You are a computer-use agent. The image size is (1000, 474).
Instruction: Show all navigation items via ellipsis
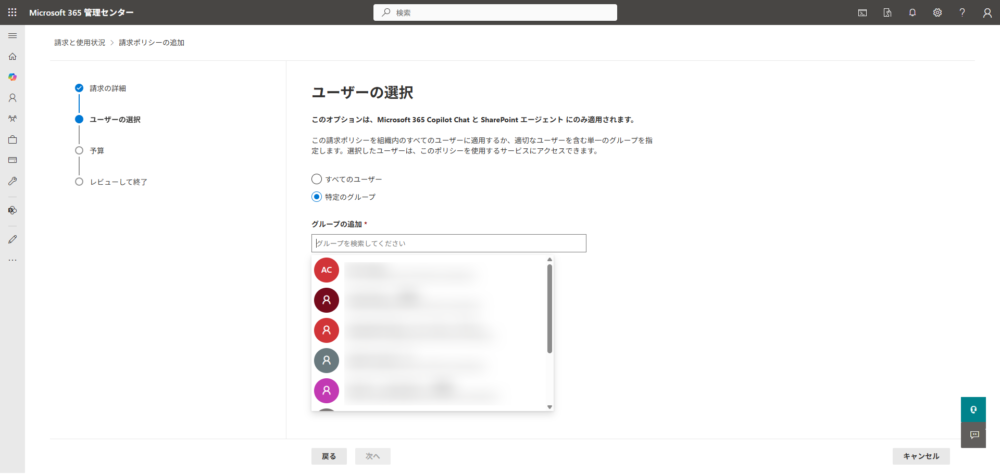(x=12, y=260)
